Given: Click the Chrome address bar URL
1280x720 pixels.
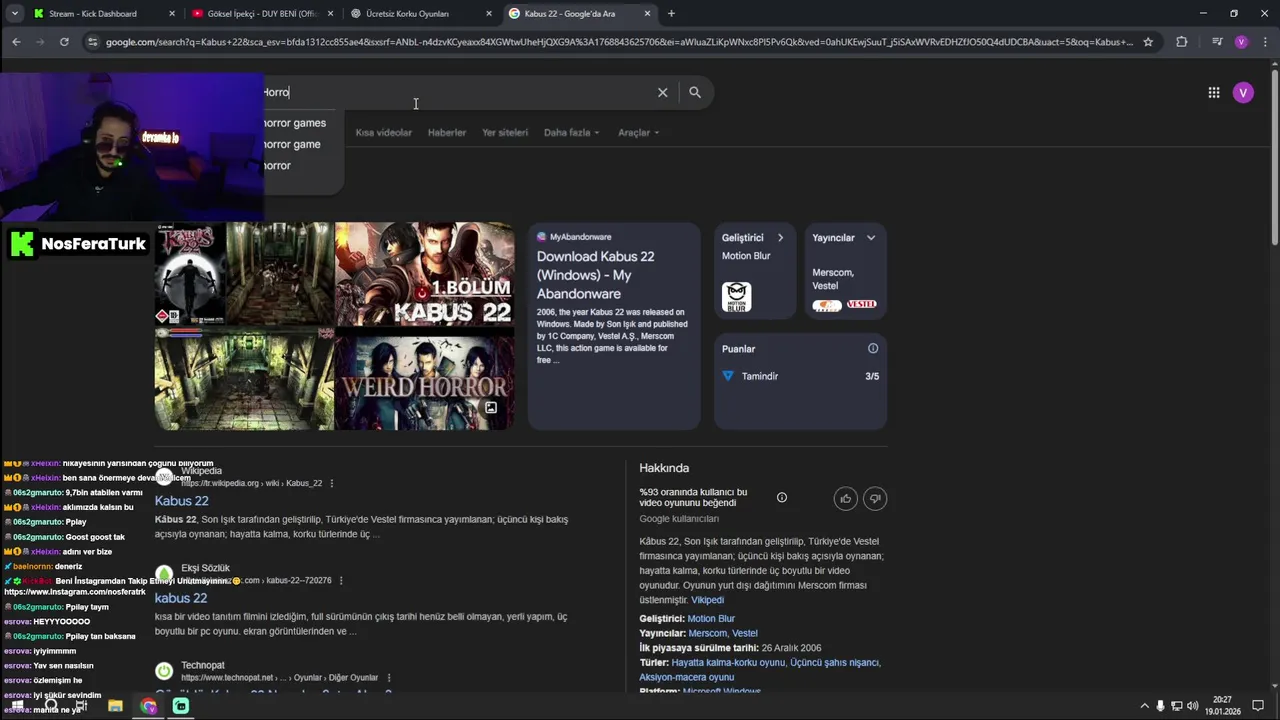Looking at the screenshot, I should [x=620, y=42].
